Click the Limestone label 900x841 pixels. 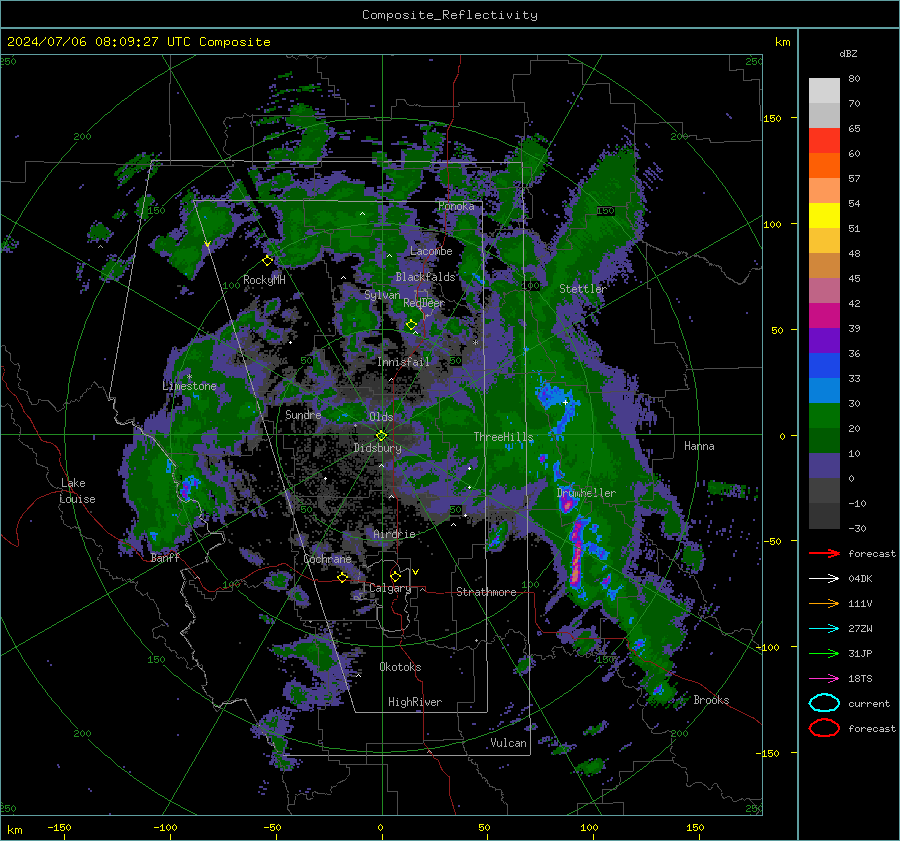pyautogui.click(x=189, y=386)
